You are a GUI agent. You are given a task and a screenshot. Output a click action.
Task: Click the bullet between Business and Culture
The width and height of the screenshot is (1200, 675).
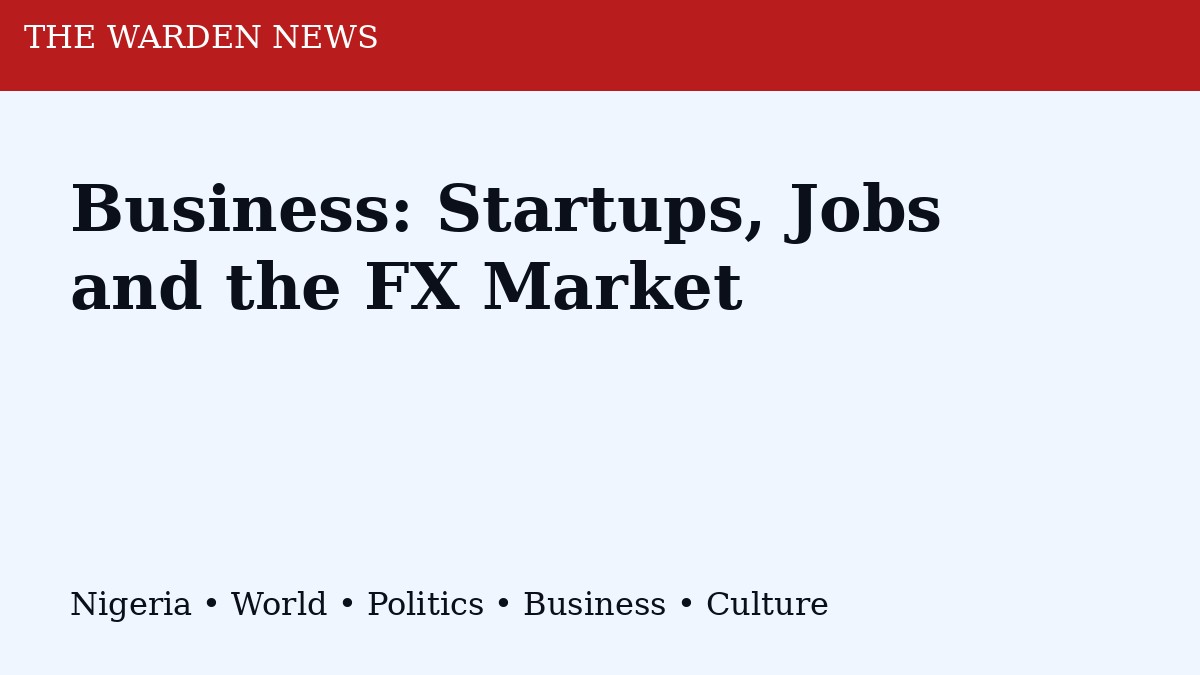(x=686, y=605)
